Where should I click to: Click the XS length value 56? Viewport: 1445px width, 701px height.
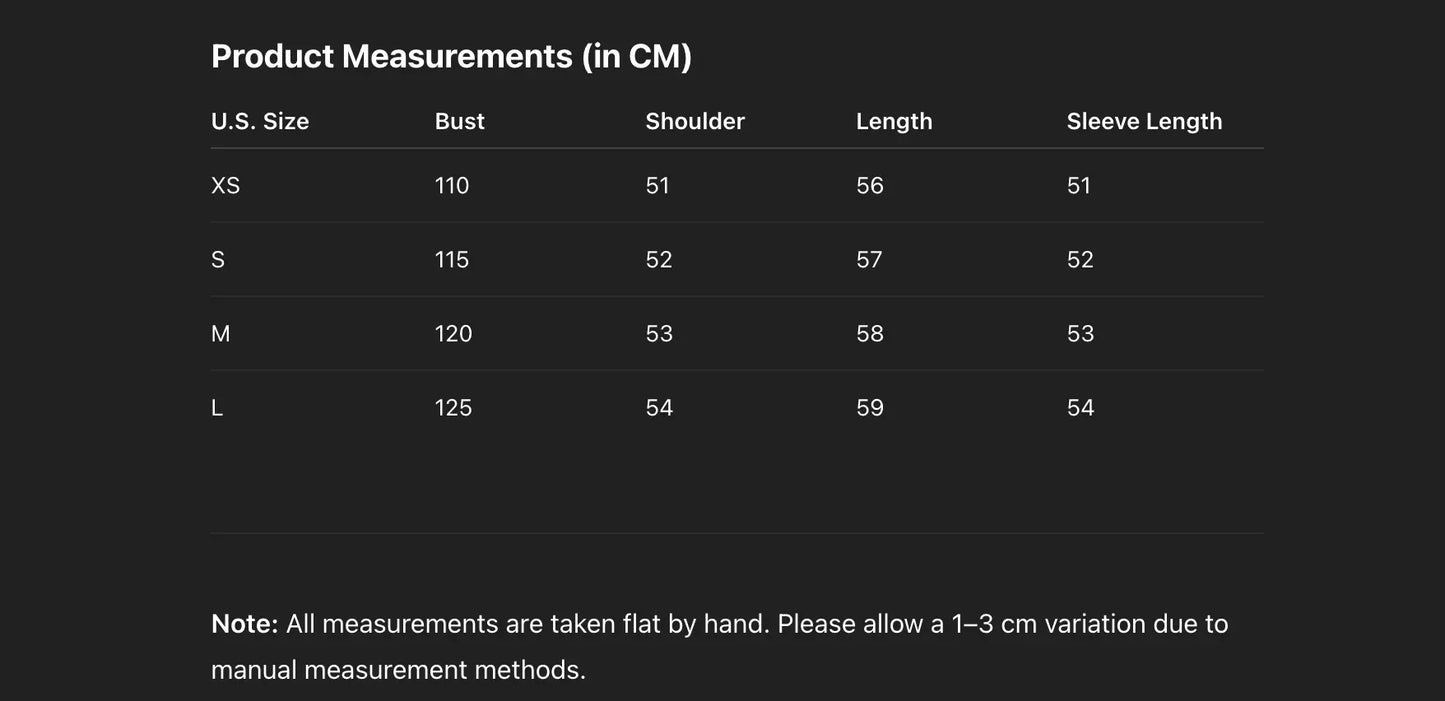tap(870, 185)
